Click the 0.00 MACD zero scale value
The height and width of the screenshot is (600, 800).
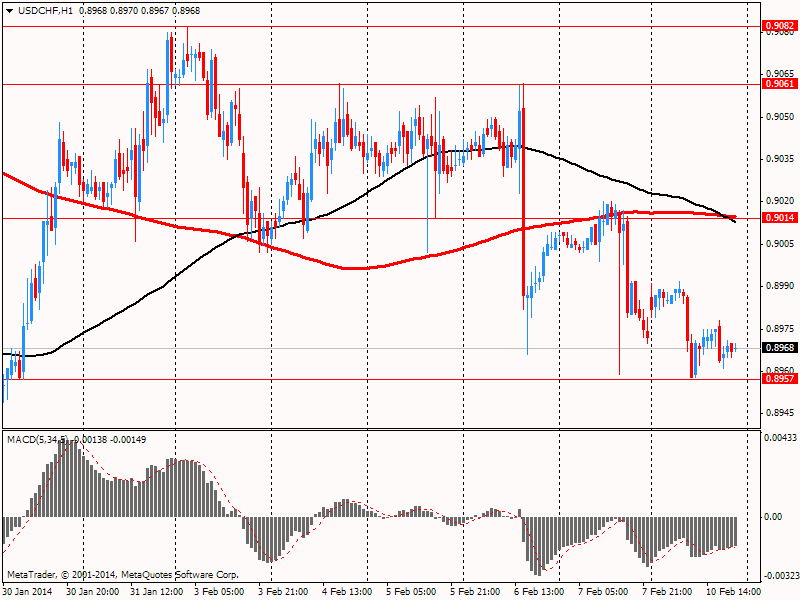click(773, 517)
